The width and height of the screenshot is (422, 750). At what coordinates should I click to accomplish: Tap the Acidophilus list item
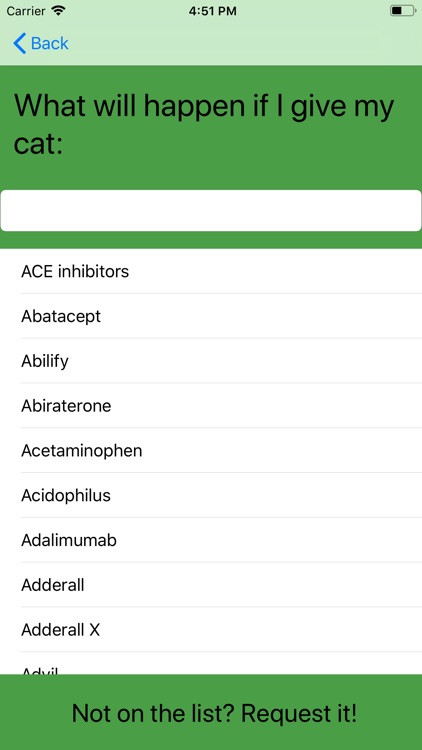click(x=211, y=496)
